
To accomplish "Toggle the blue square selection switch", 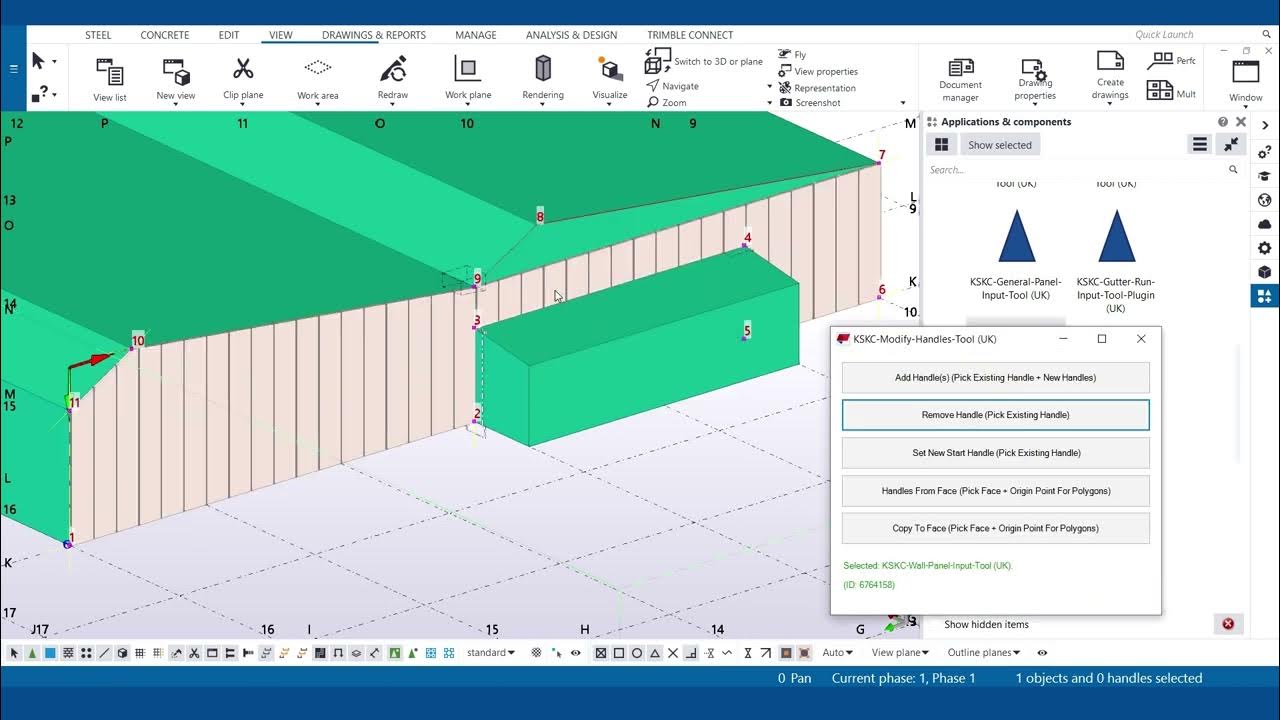I will tap(50, 653).
